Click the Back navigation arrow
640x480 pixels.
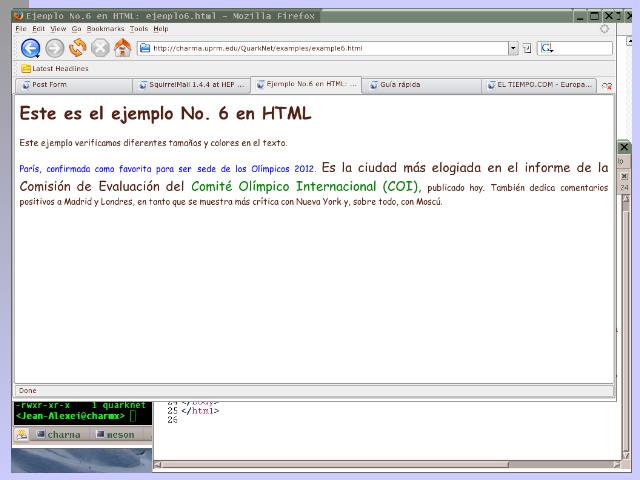pyautogui.click(x=30, y=48)
